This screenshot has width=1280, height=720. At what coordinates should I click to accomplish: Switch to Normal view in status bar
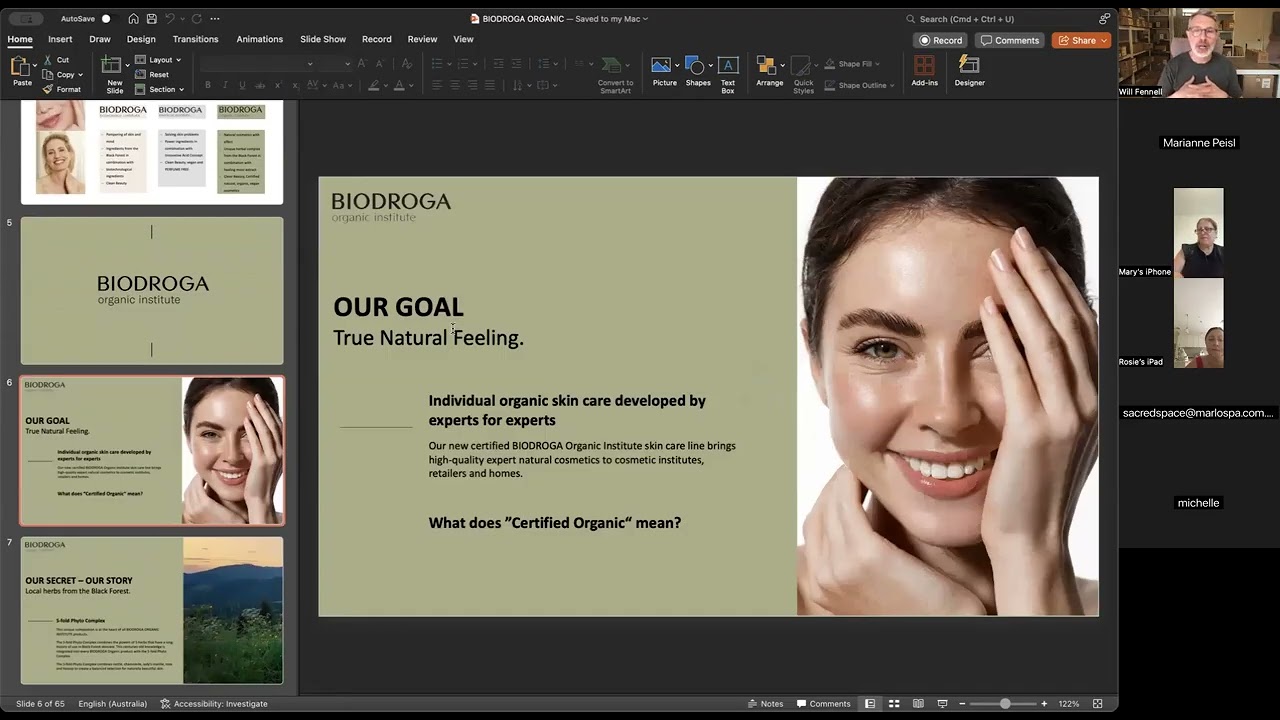(870, 703)
